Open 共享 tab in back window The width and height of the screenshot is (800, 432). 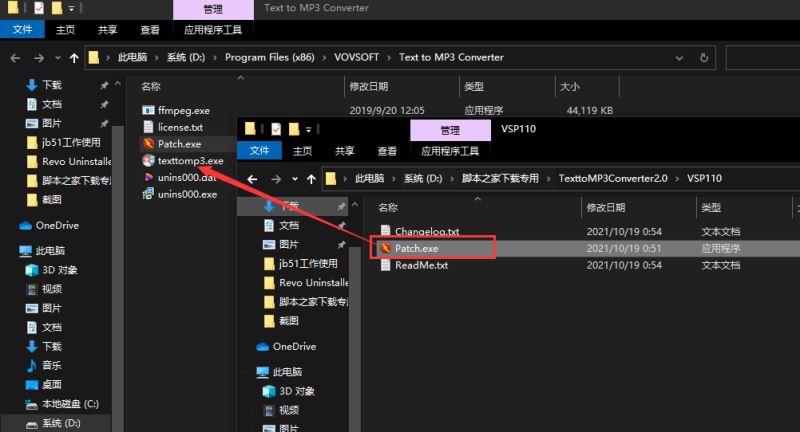tap(108, 30)
